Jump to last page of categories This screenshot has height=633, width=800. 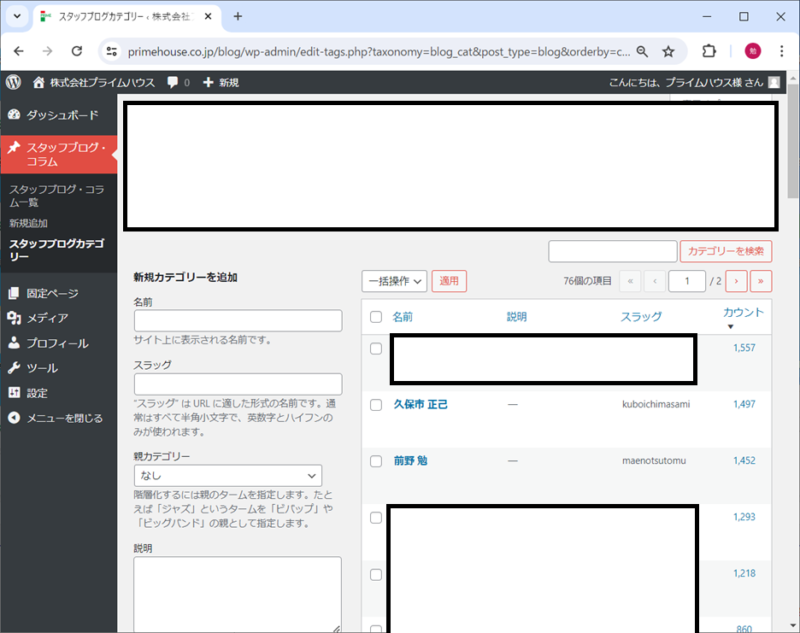761,281
